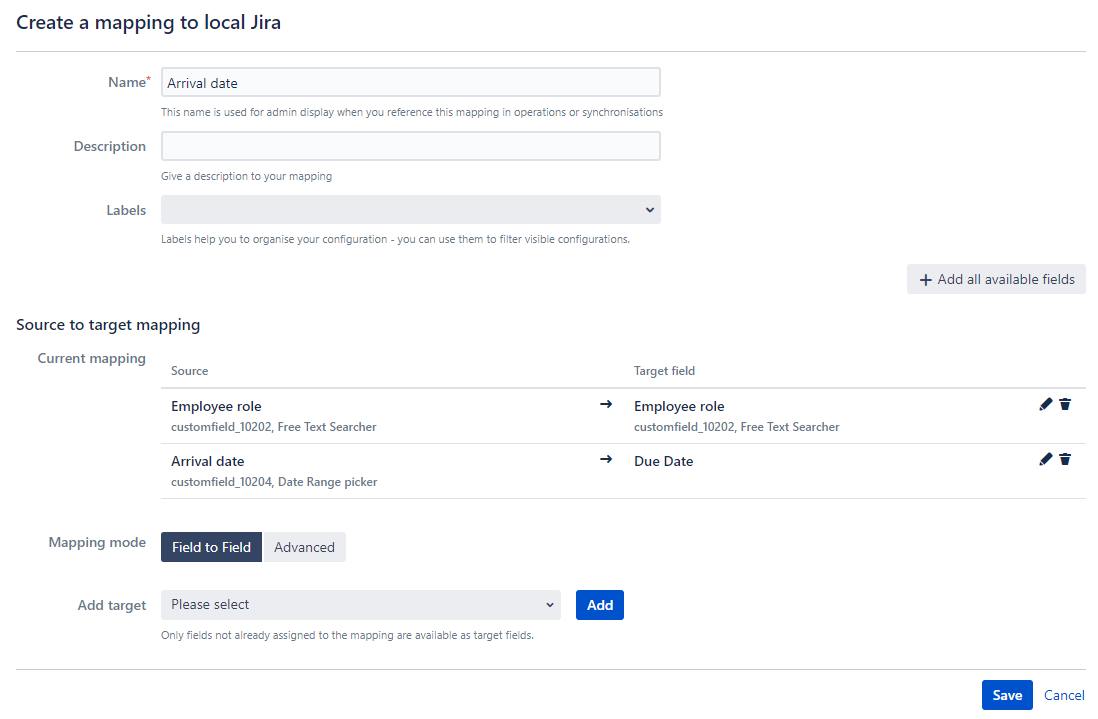Viewport: 1098px width, 719px height.
Task: Open the Please select target field dropdown
Action: (x=360, y=605)
